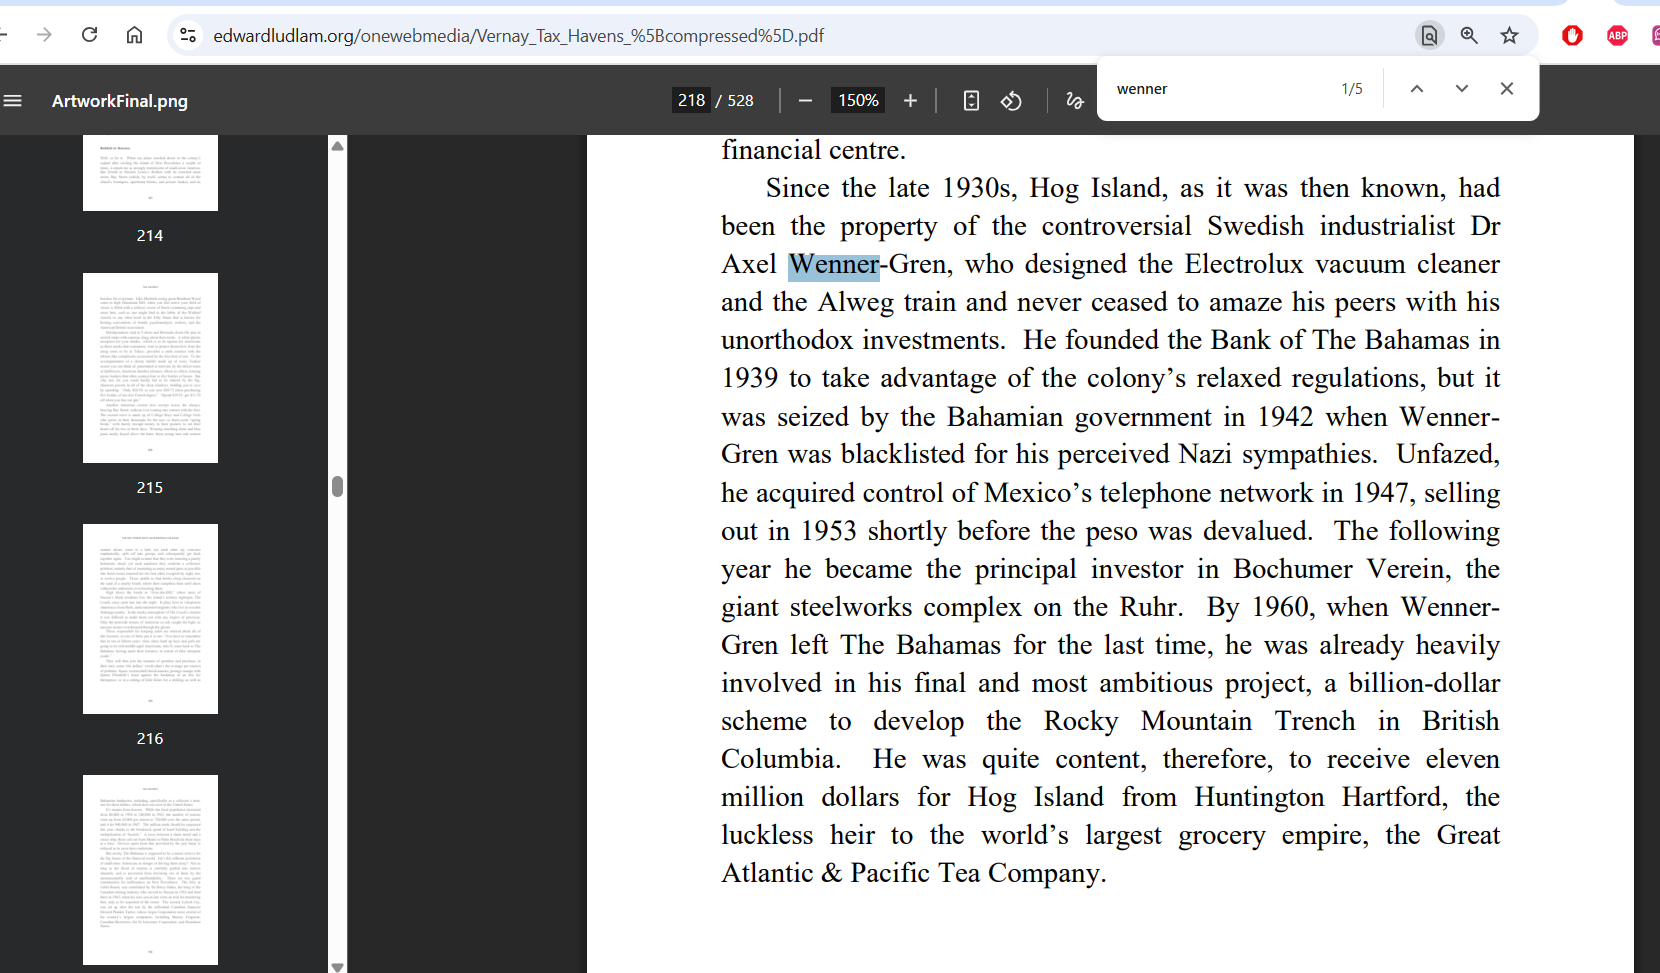Click the total page count '528'
Viewport: 1660px width, 973px height.
[741, 100]
